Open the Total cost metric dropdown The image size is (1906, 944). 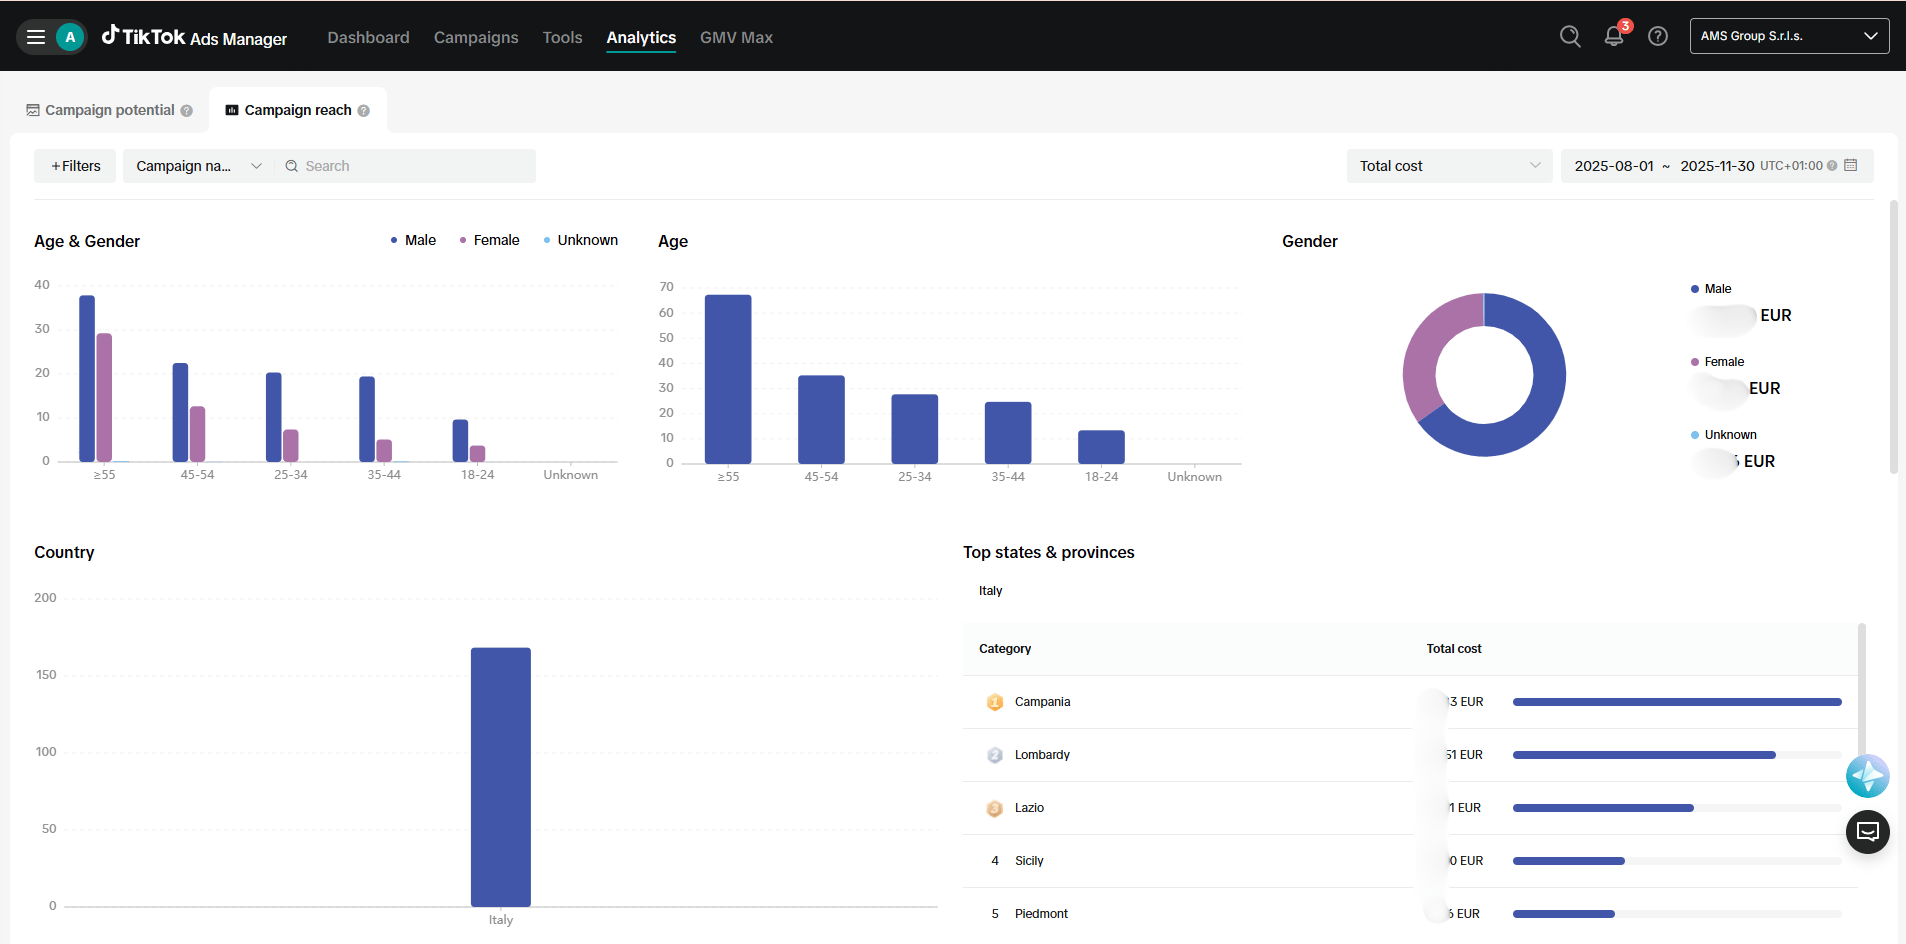[x=1449, y=166]
